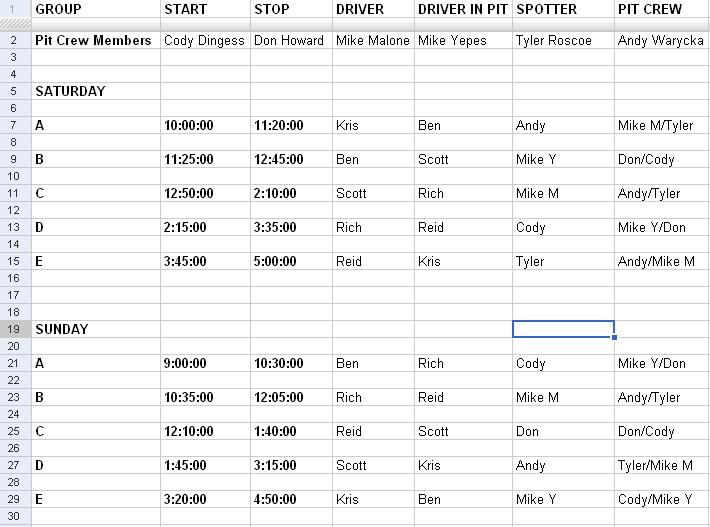
Task: Select the PIT CREW header cell
Action: [662, 9]
